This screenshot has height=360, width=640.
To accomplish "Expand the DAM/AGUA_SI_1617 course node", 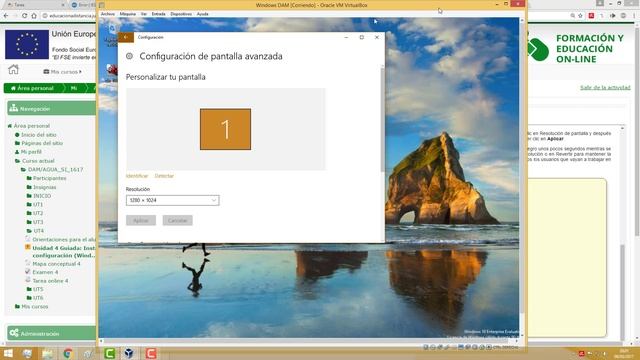I will click(x=56, y=169).
